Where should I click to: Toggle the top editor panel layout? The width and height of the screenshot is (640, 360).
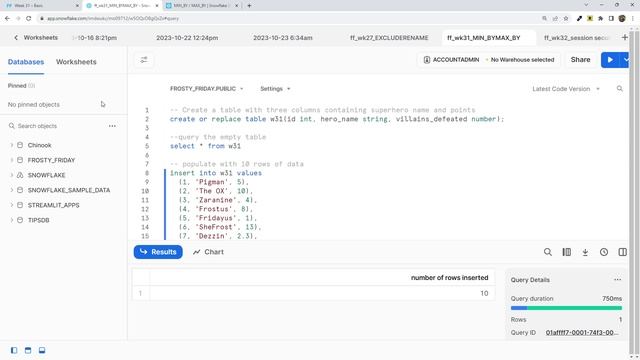(28, 350)
